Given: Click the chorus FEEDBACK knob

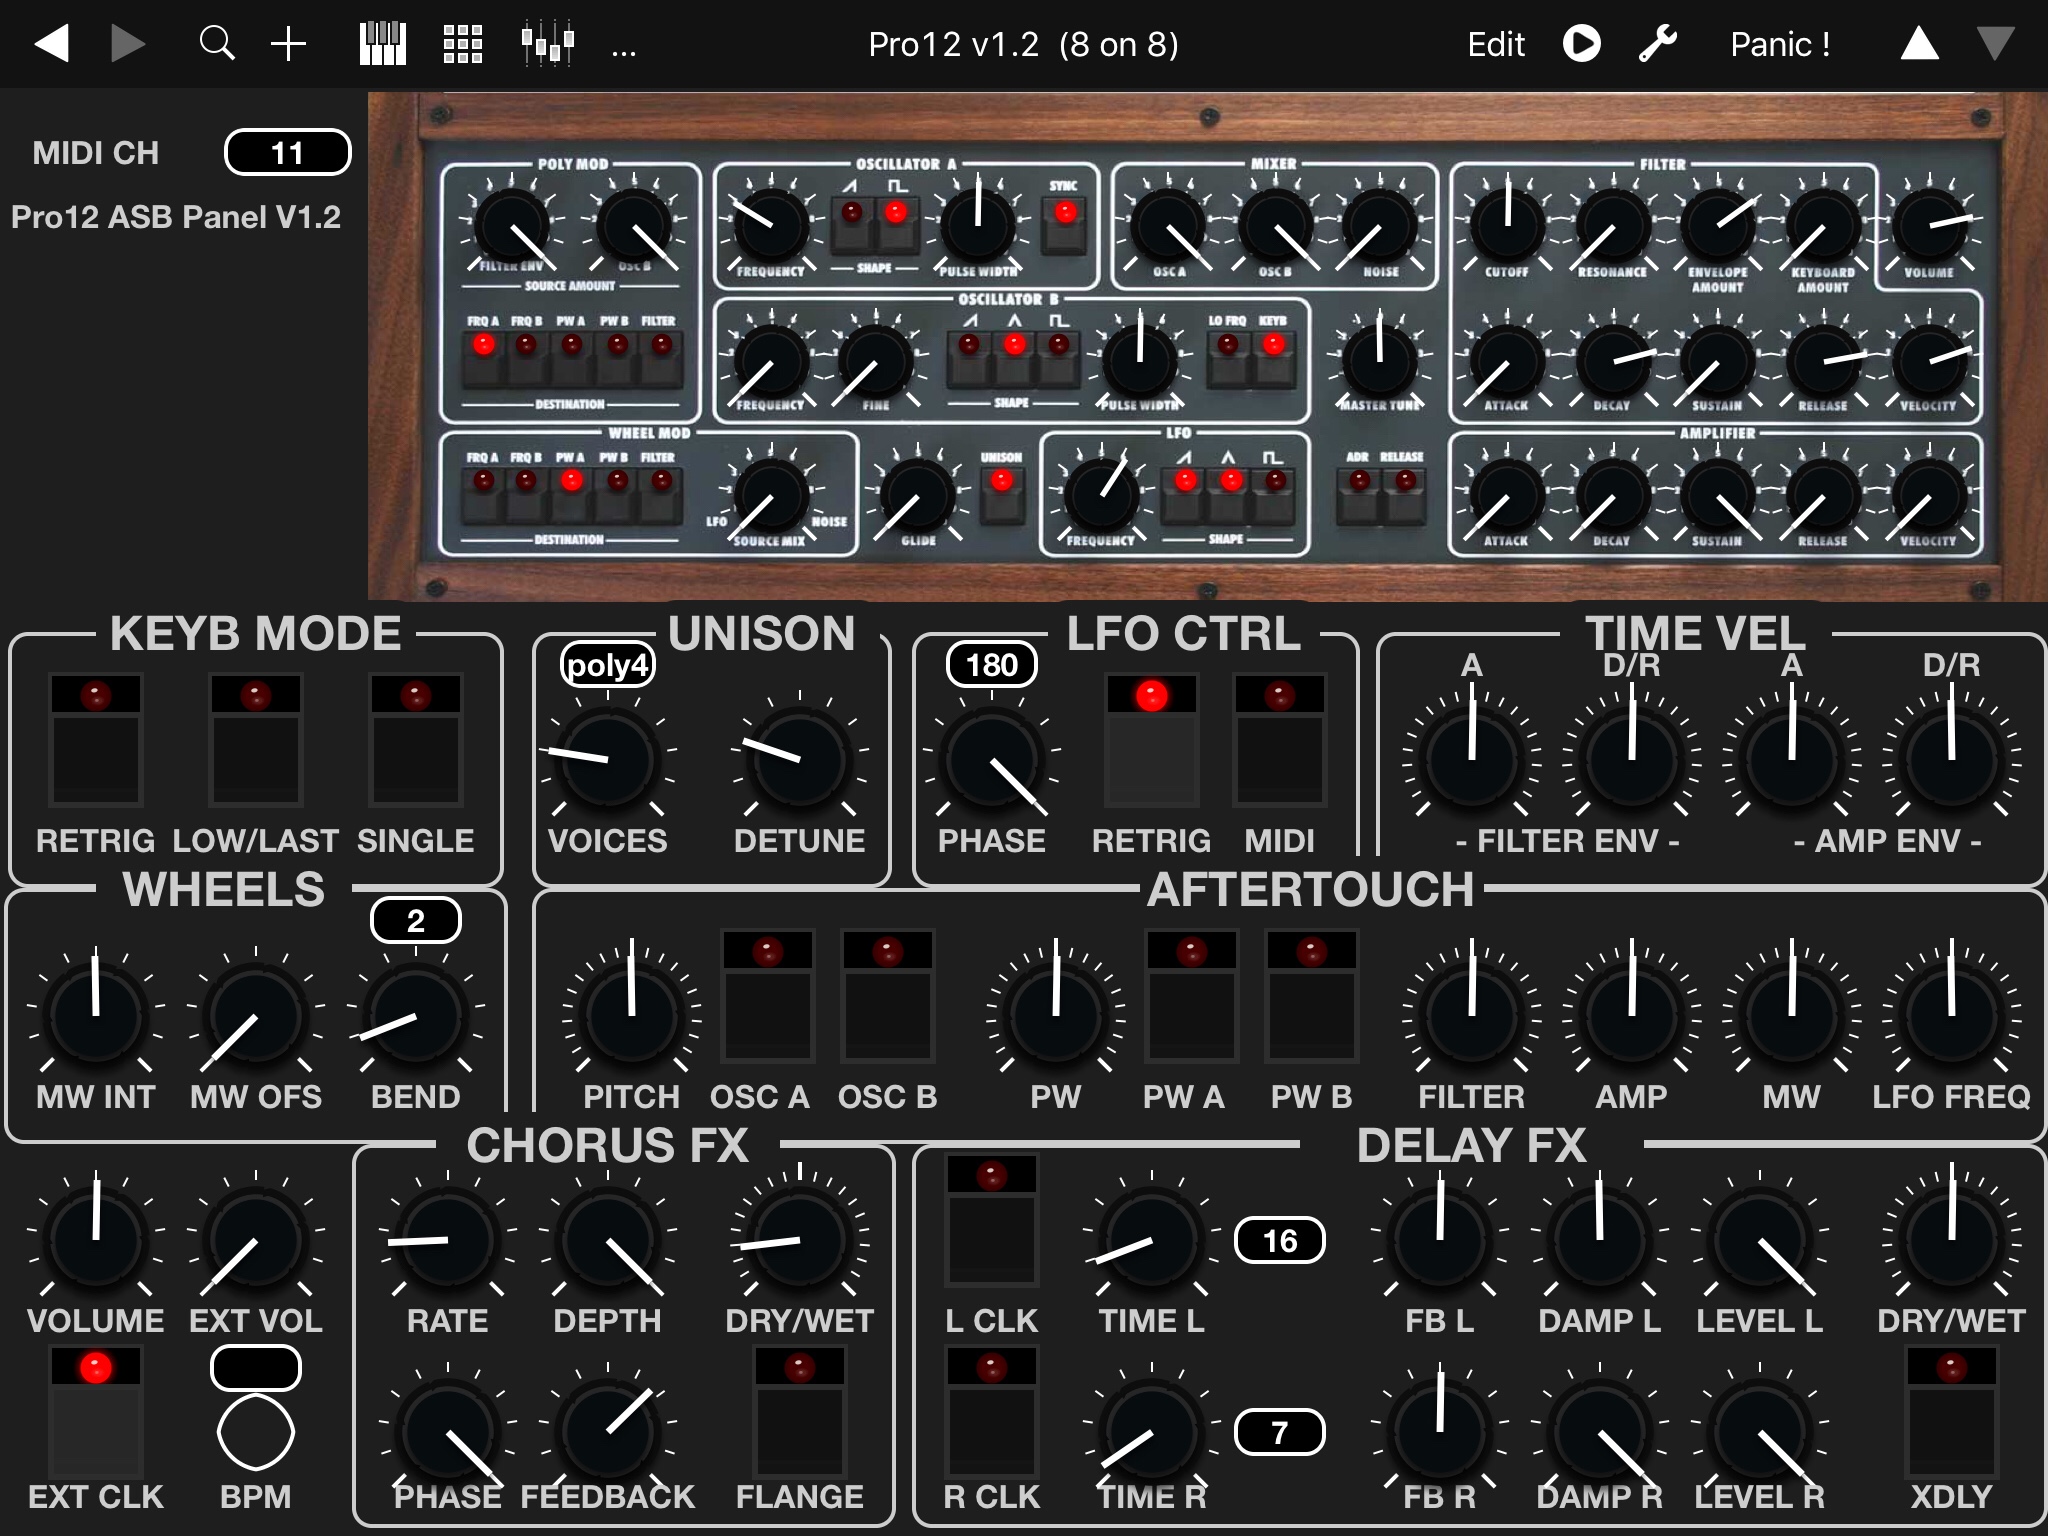Looking at the screenshot, I should (608, 1430).
